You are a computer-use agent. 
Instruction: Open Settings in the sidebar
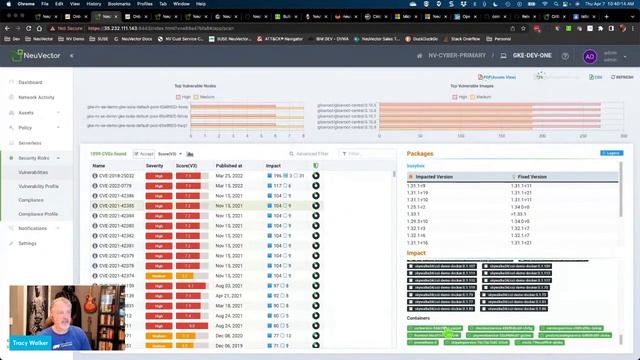click(x=27, y=243)
